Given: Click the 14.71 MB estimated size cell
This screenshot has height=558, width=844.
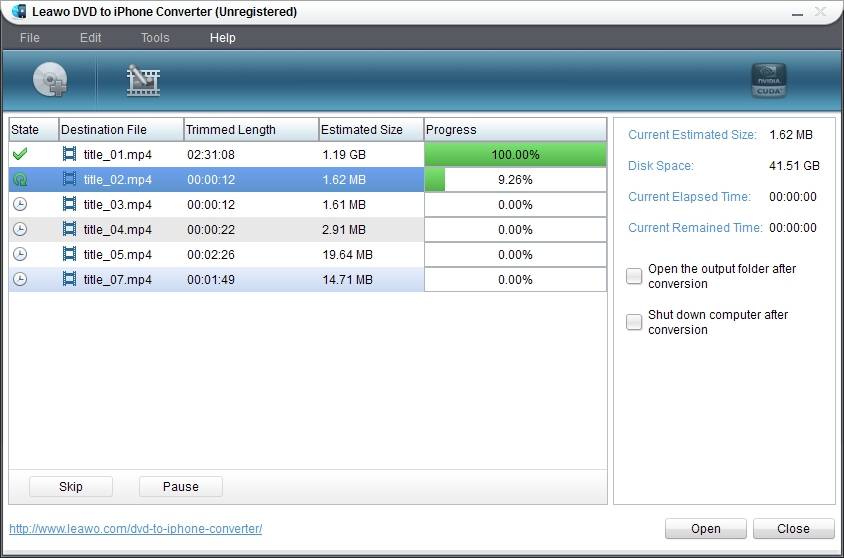Looking at the screenshot, I should pos(348,280).
